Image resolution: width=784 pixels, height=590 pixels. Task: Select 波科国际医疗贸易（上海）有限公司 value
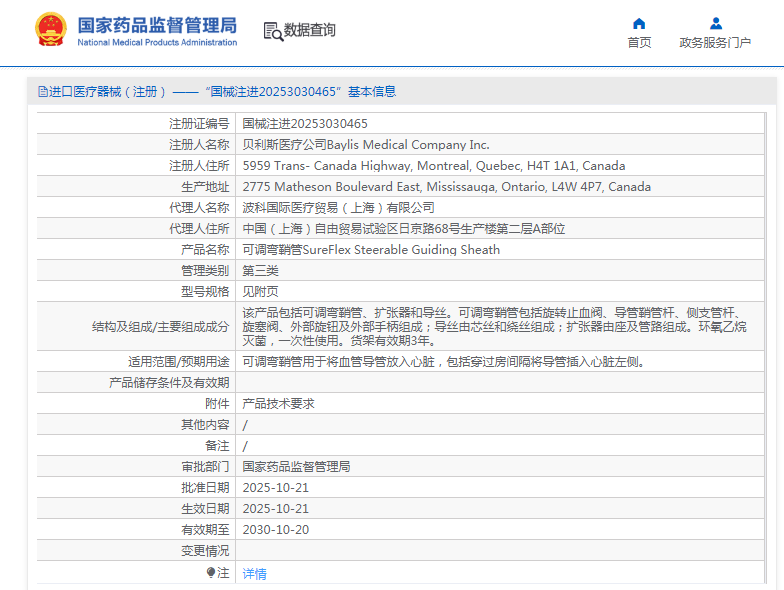tap(338, 208)
